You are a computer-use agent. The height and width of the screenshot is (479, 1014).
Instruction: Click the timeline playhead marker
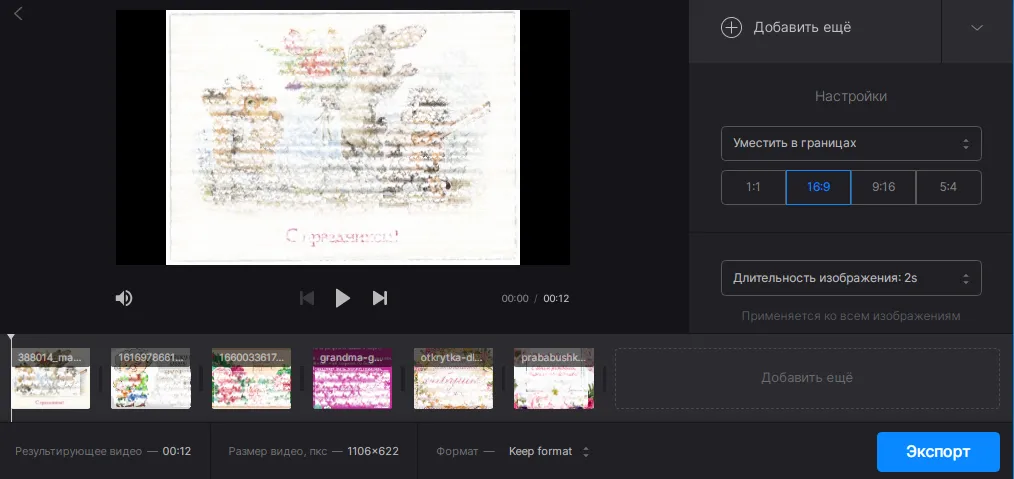pyautogui.click(x=11, y=340)
